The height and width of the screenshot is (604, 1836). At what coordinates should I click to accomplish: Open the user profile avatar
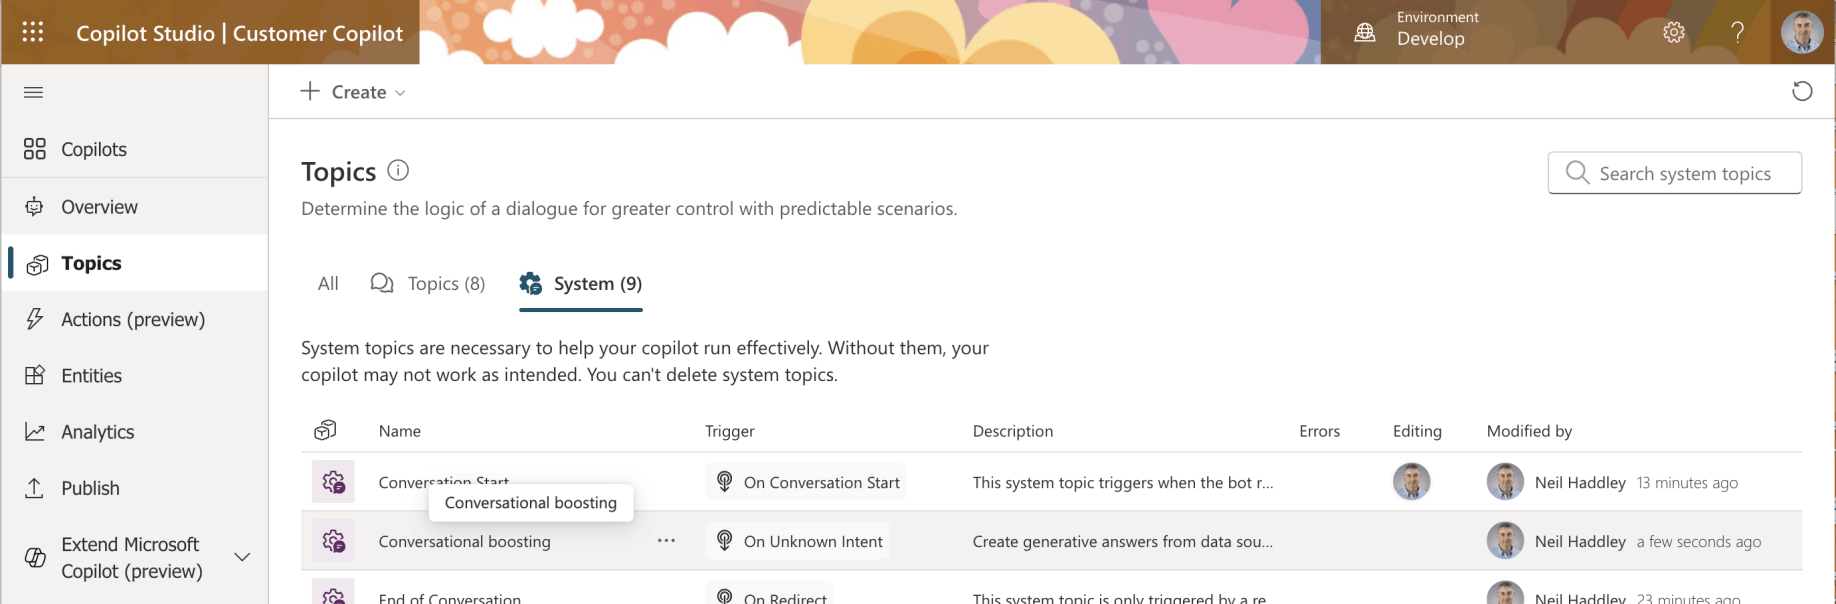(x=1802, y=32)
